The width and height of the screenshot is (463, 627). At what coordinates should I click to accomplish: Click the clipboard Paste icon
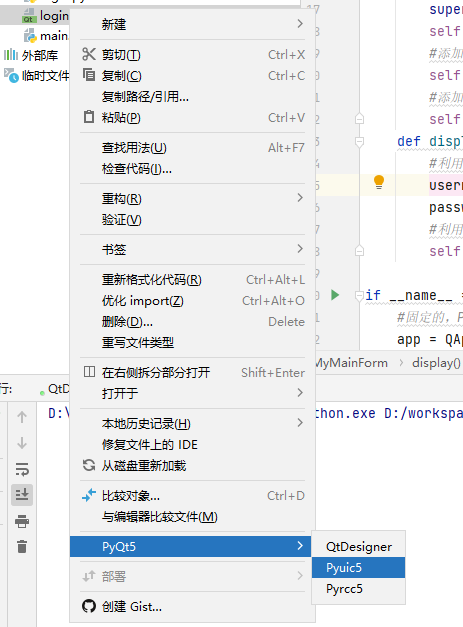point(89,117)
